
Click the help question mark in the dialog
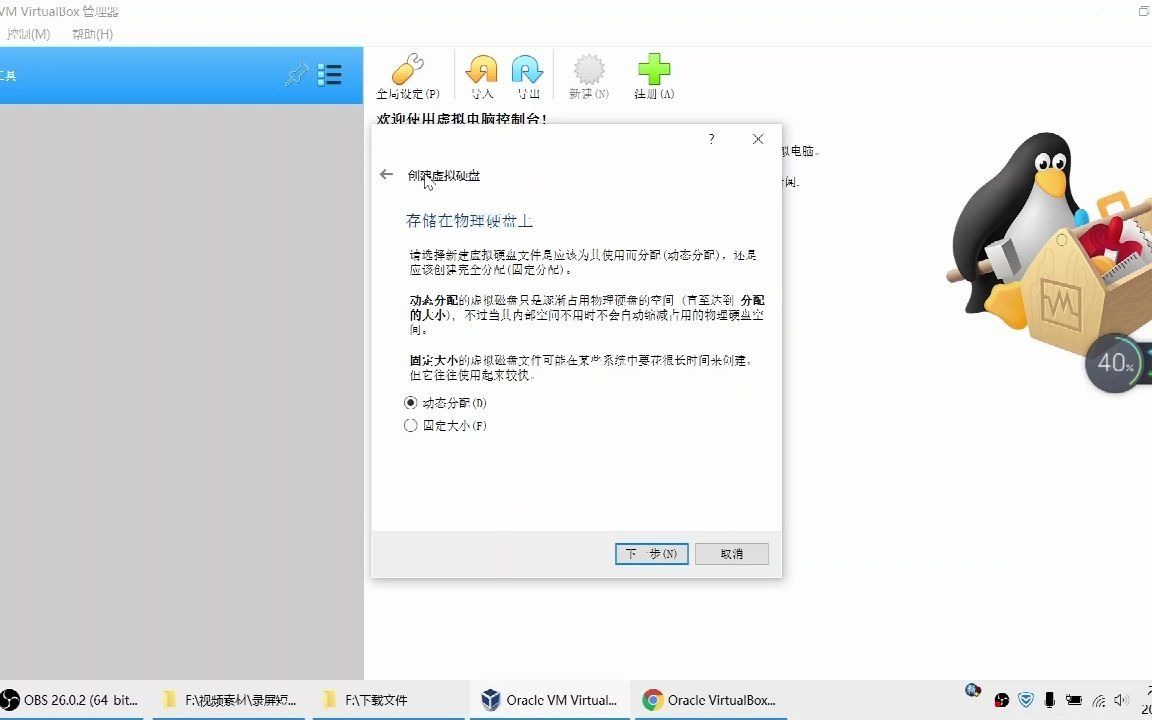pos(710,139)
